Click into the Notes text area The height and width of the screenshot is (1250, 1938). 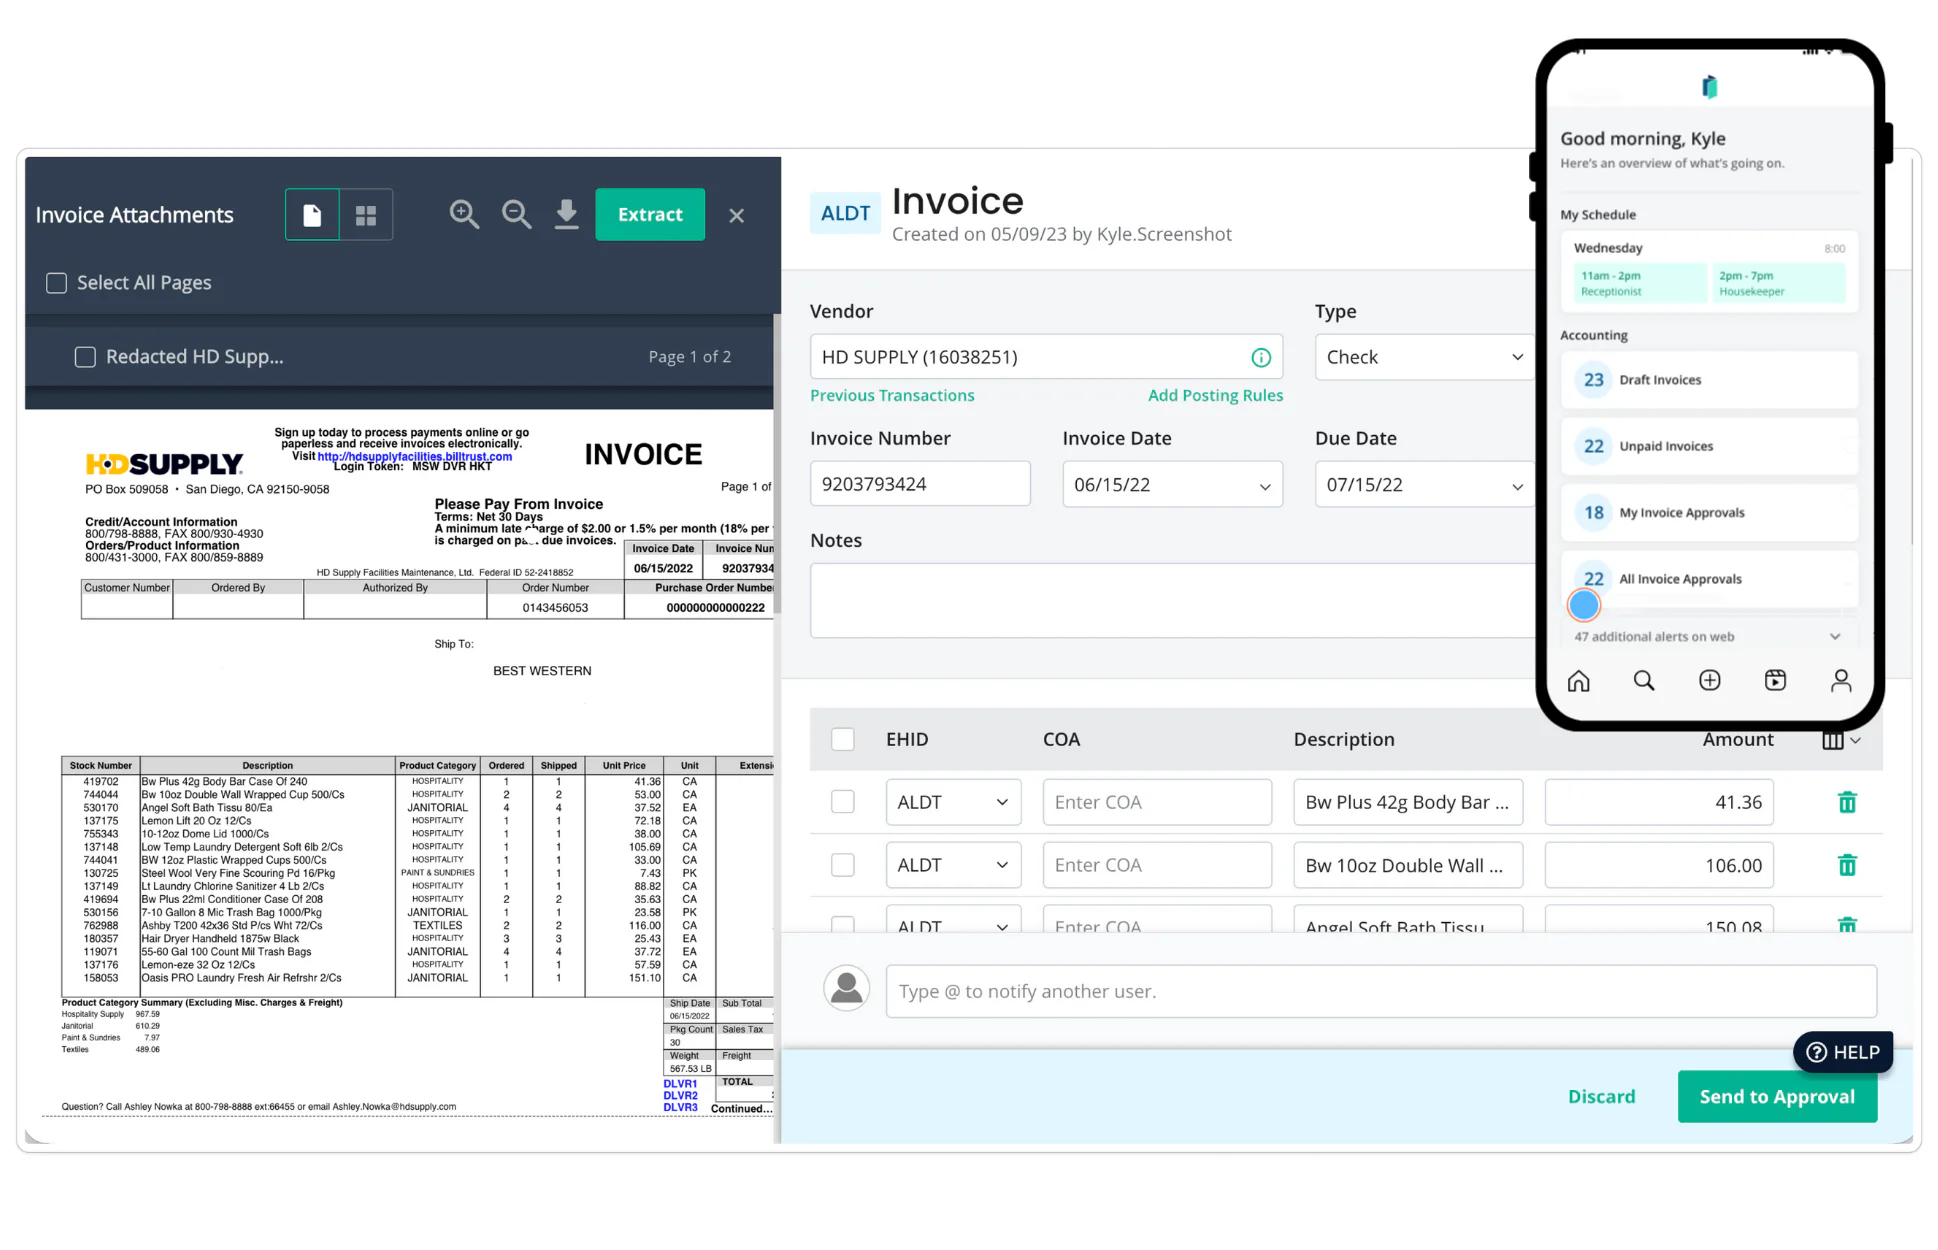click(1172, 600)
